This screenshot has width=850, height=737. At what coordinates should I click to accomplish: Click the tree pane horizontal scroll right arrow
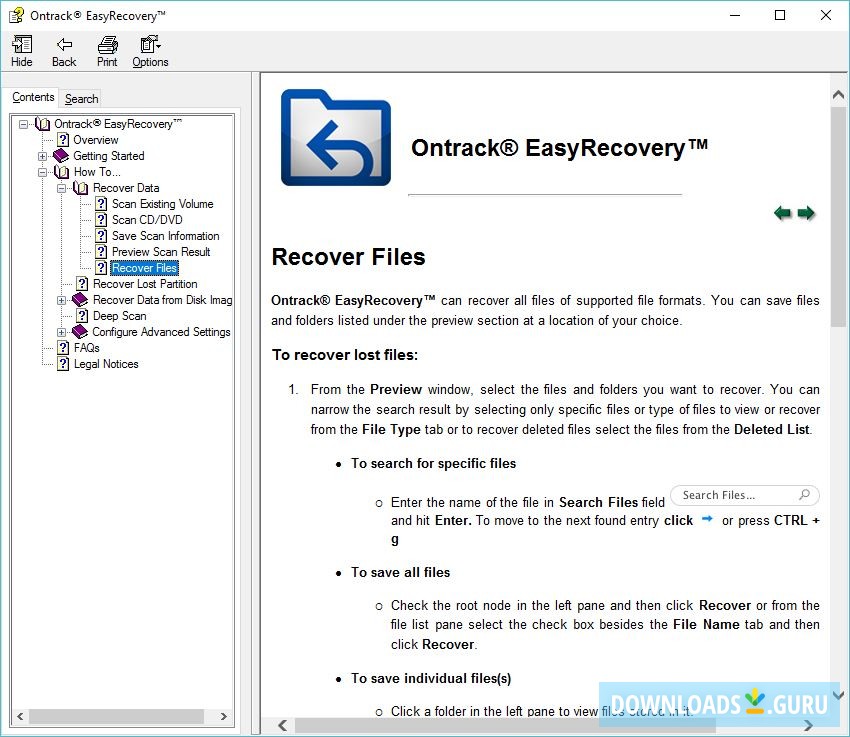click(223, 716)
